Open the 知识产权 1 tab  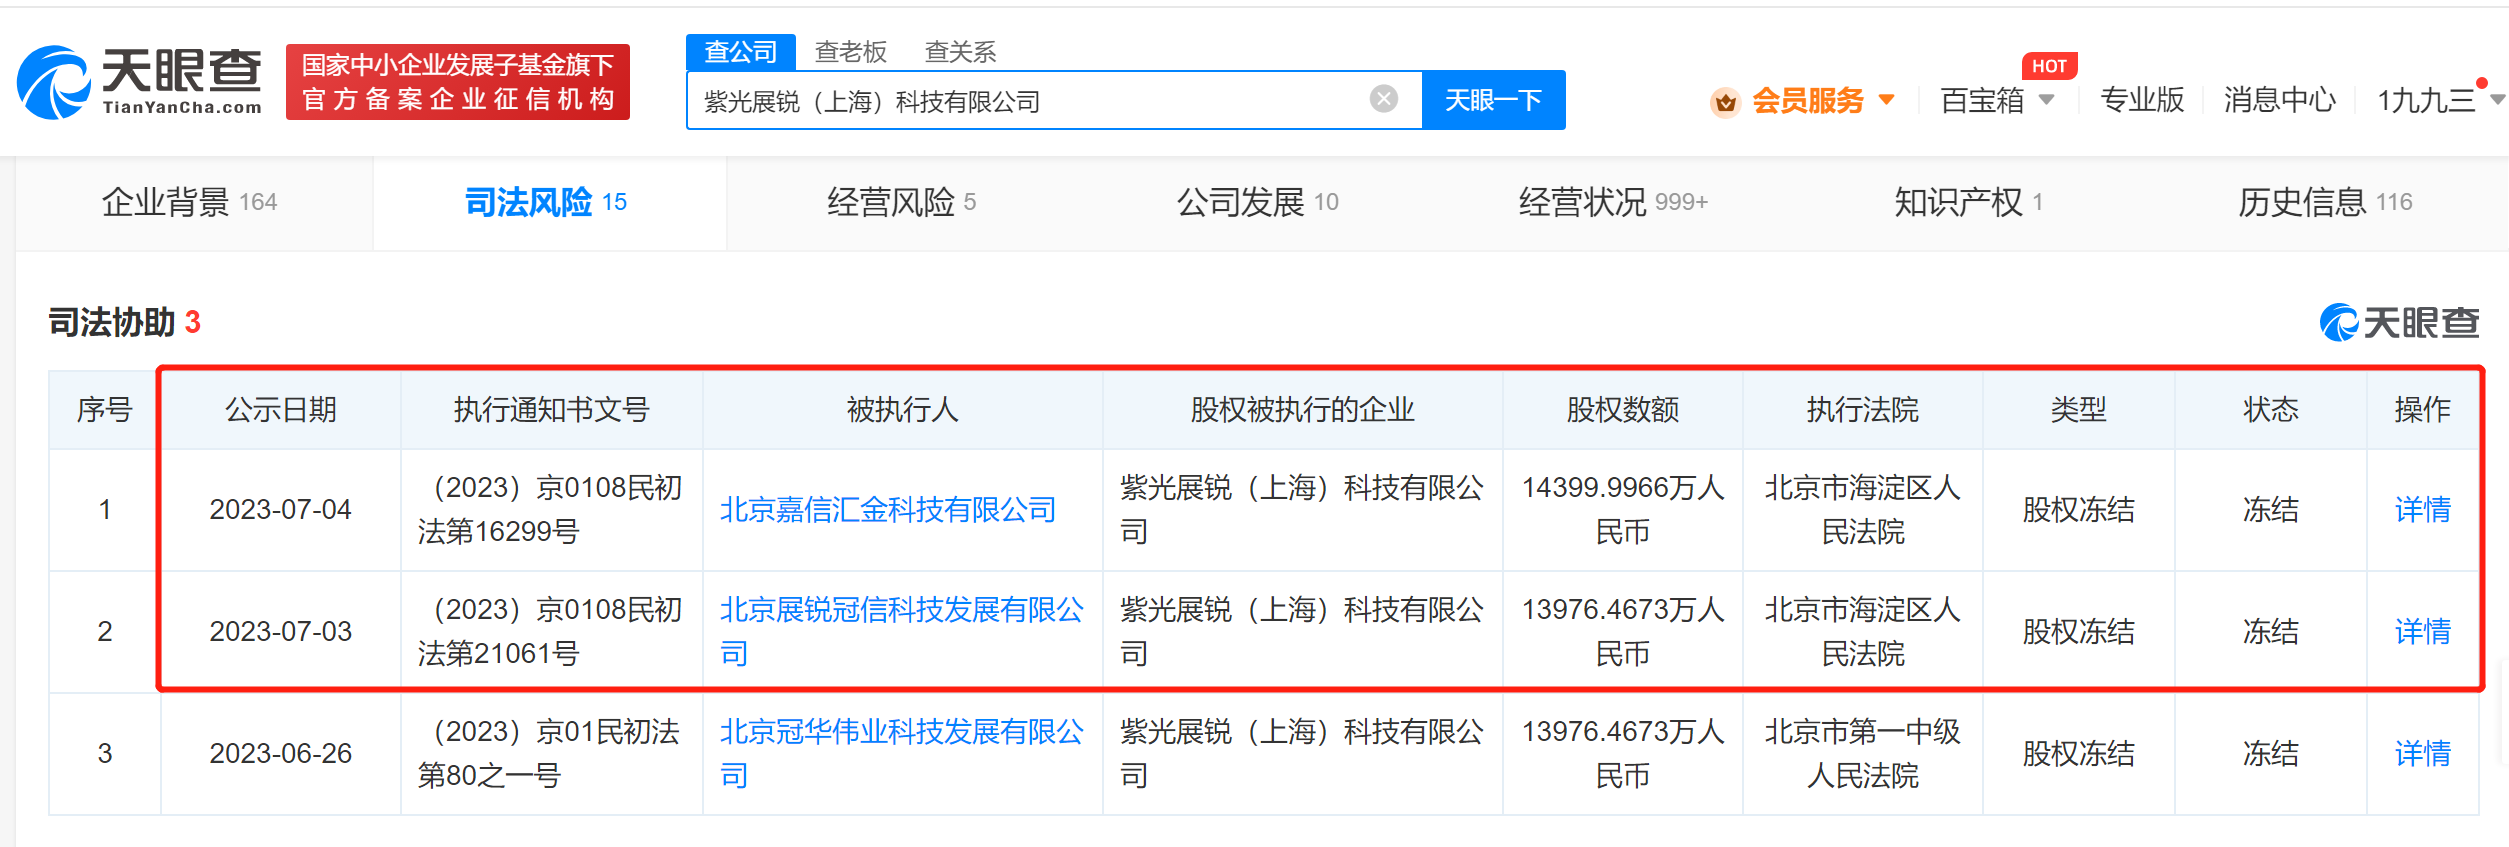tap(1968, 202)
